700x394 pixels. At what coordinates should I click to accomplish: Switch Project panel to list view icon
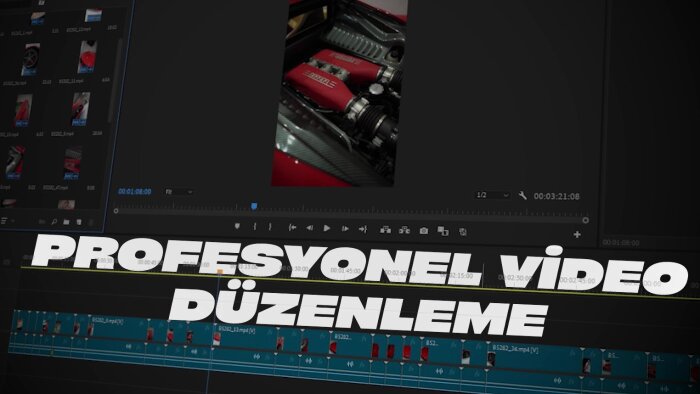pos(4,220)
